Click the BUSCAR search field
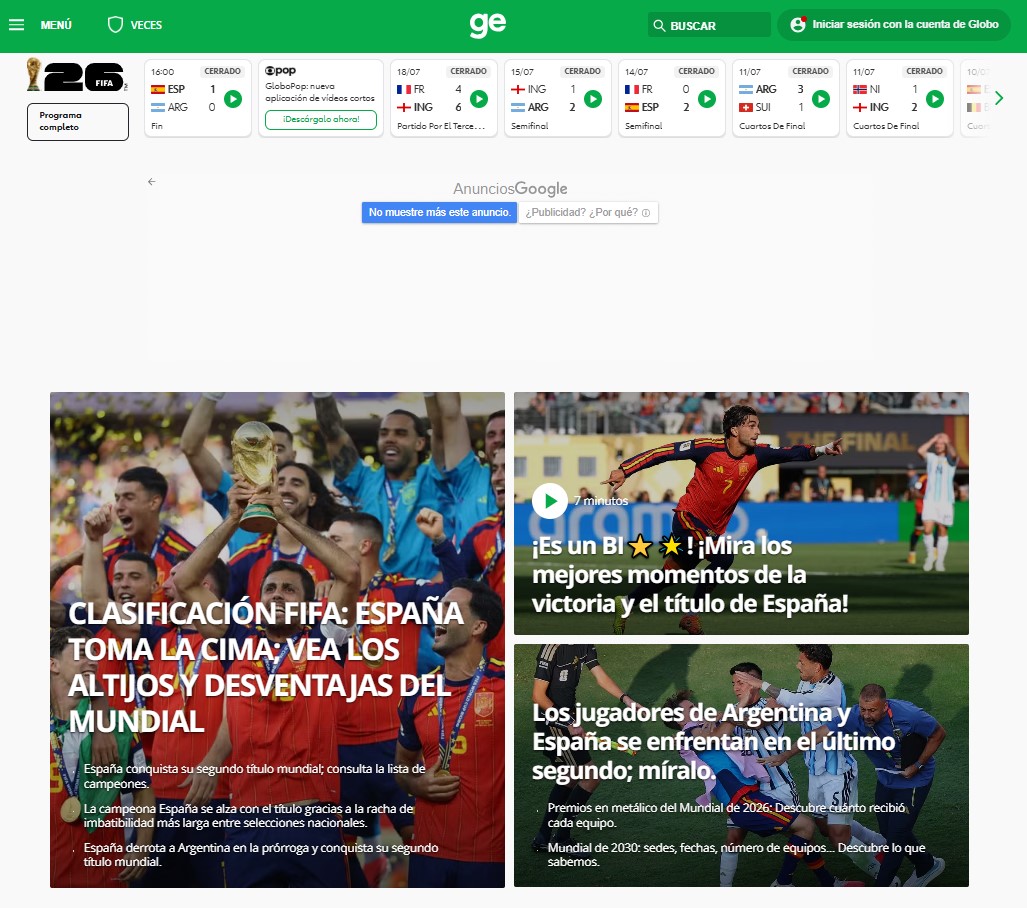Viewport: 1027px width, 908px height. 709,25
